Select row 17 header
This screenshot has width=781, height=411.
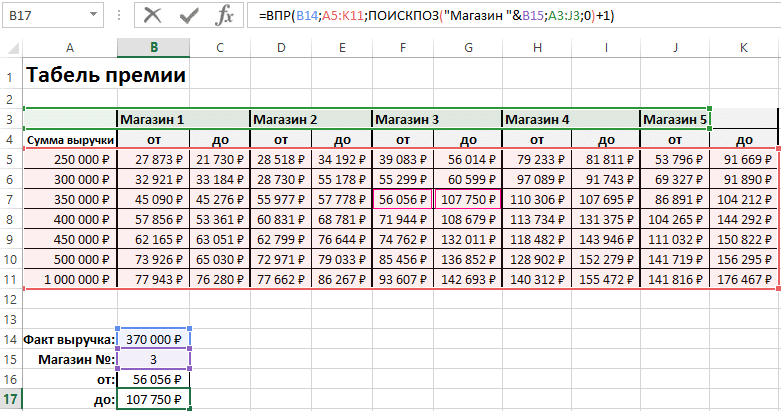tap(10, 400)
